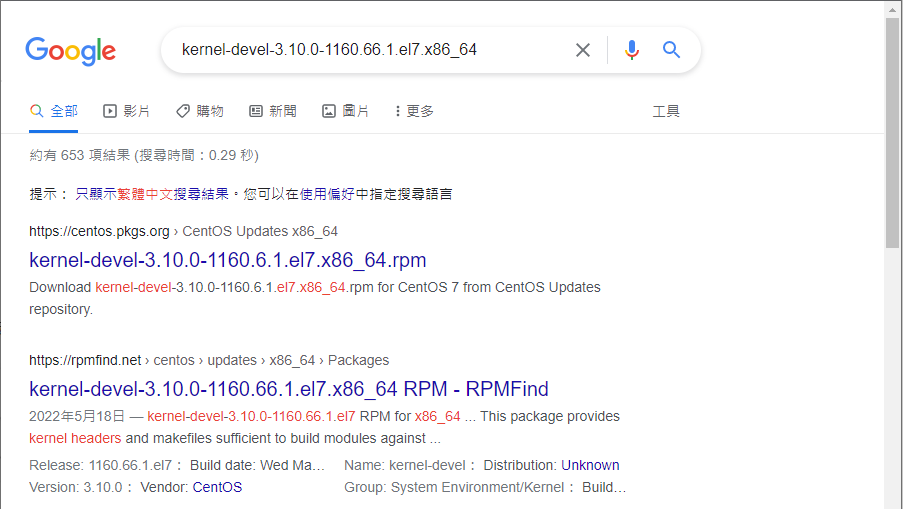Click the scrollbar up arrow
This screenshot has width=903, height=509.
tap(893, 10)
